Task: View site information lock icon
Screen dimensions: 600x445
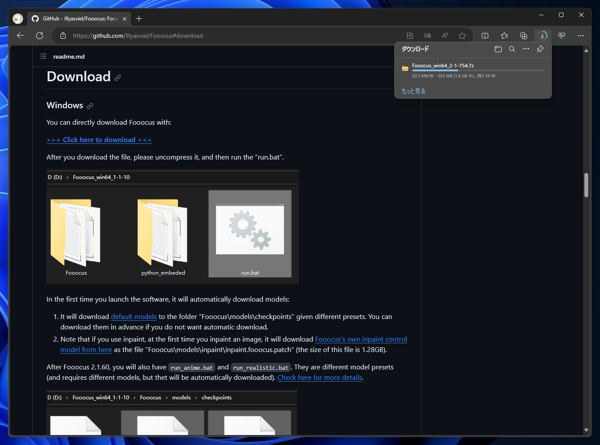Action: click(x=63, y=36)
